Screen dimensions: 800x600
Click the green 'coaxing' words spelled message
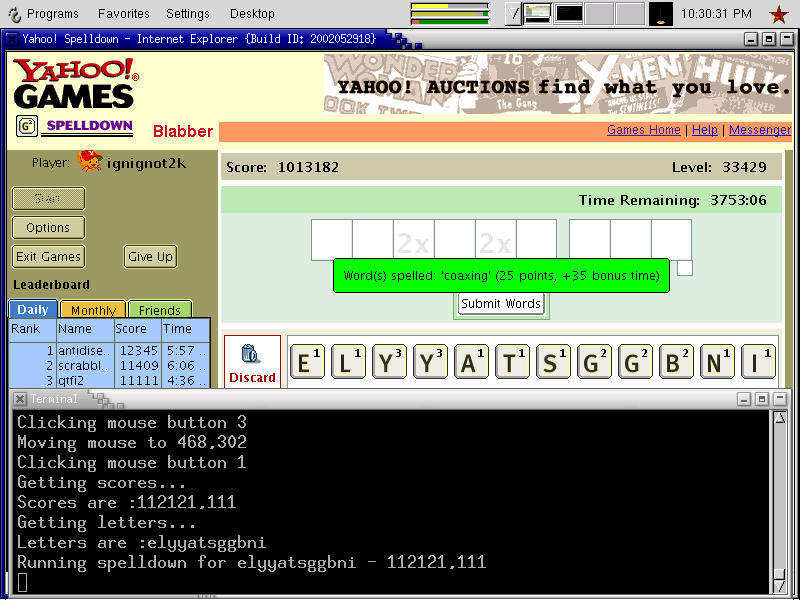pos(501,276)
